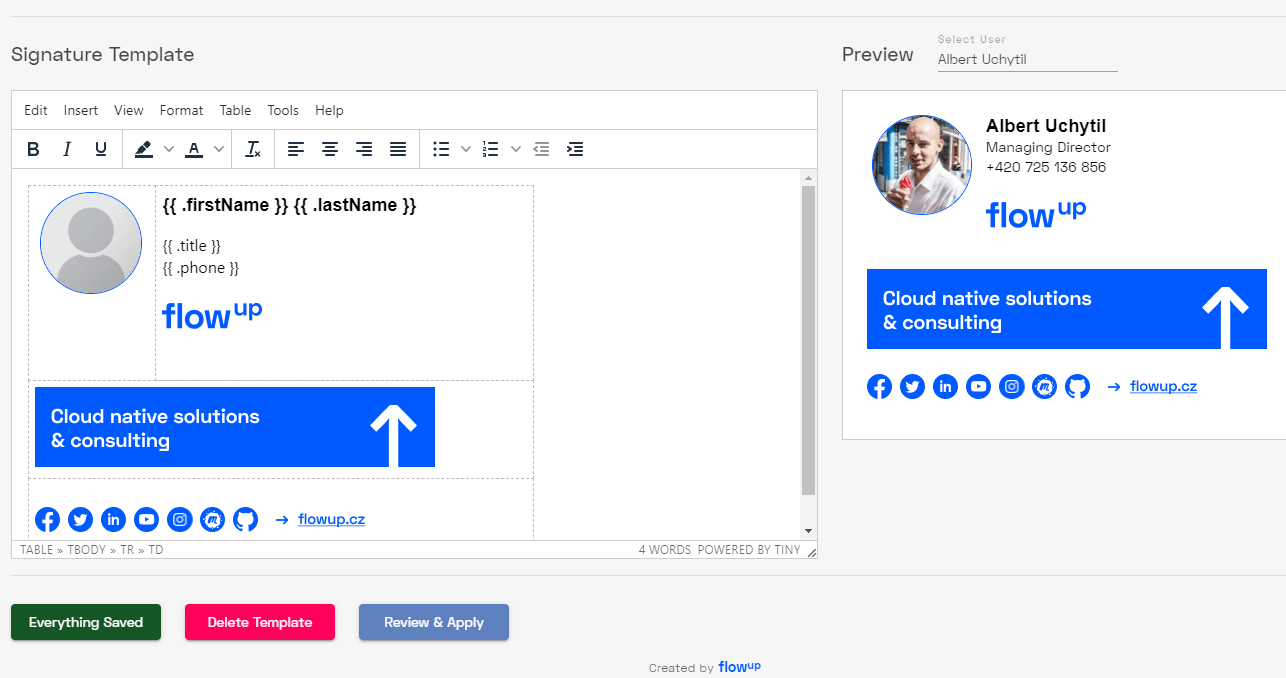
Task: Toggle italic formatting in editor toolbar
Action: 67,149
